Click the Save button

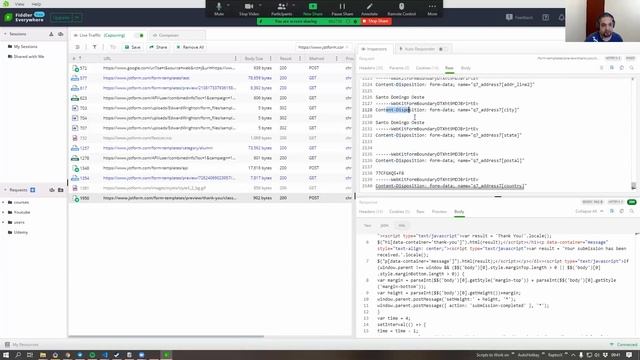[x=133, y=47]
